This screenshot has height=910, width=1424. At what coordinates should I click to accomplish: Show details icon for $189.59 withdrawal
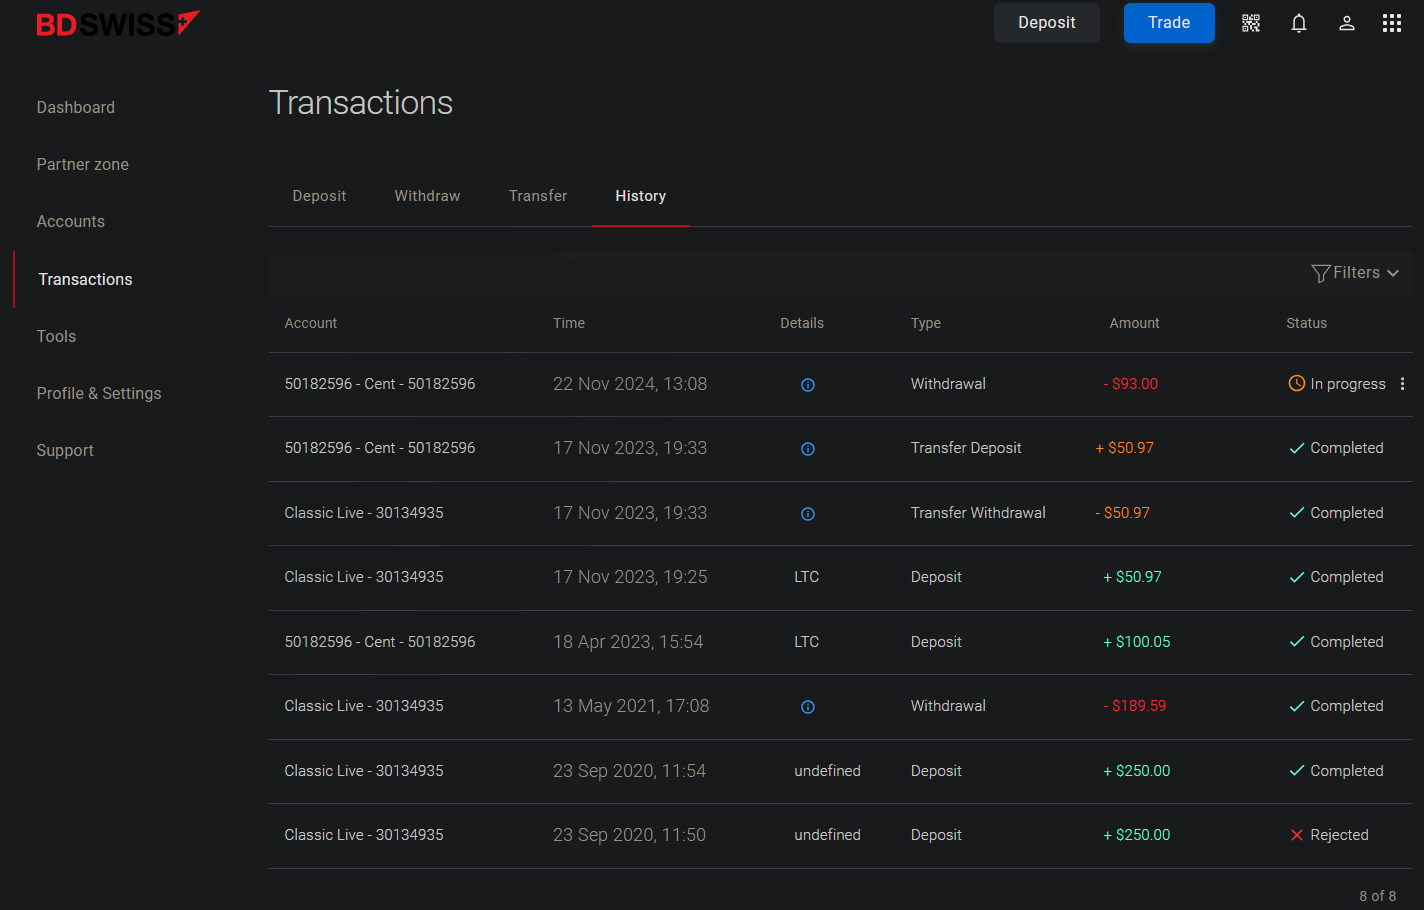pos(807,707)
